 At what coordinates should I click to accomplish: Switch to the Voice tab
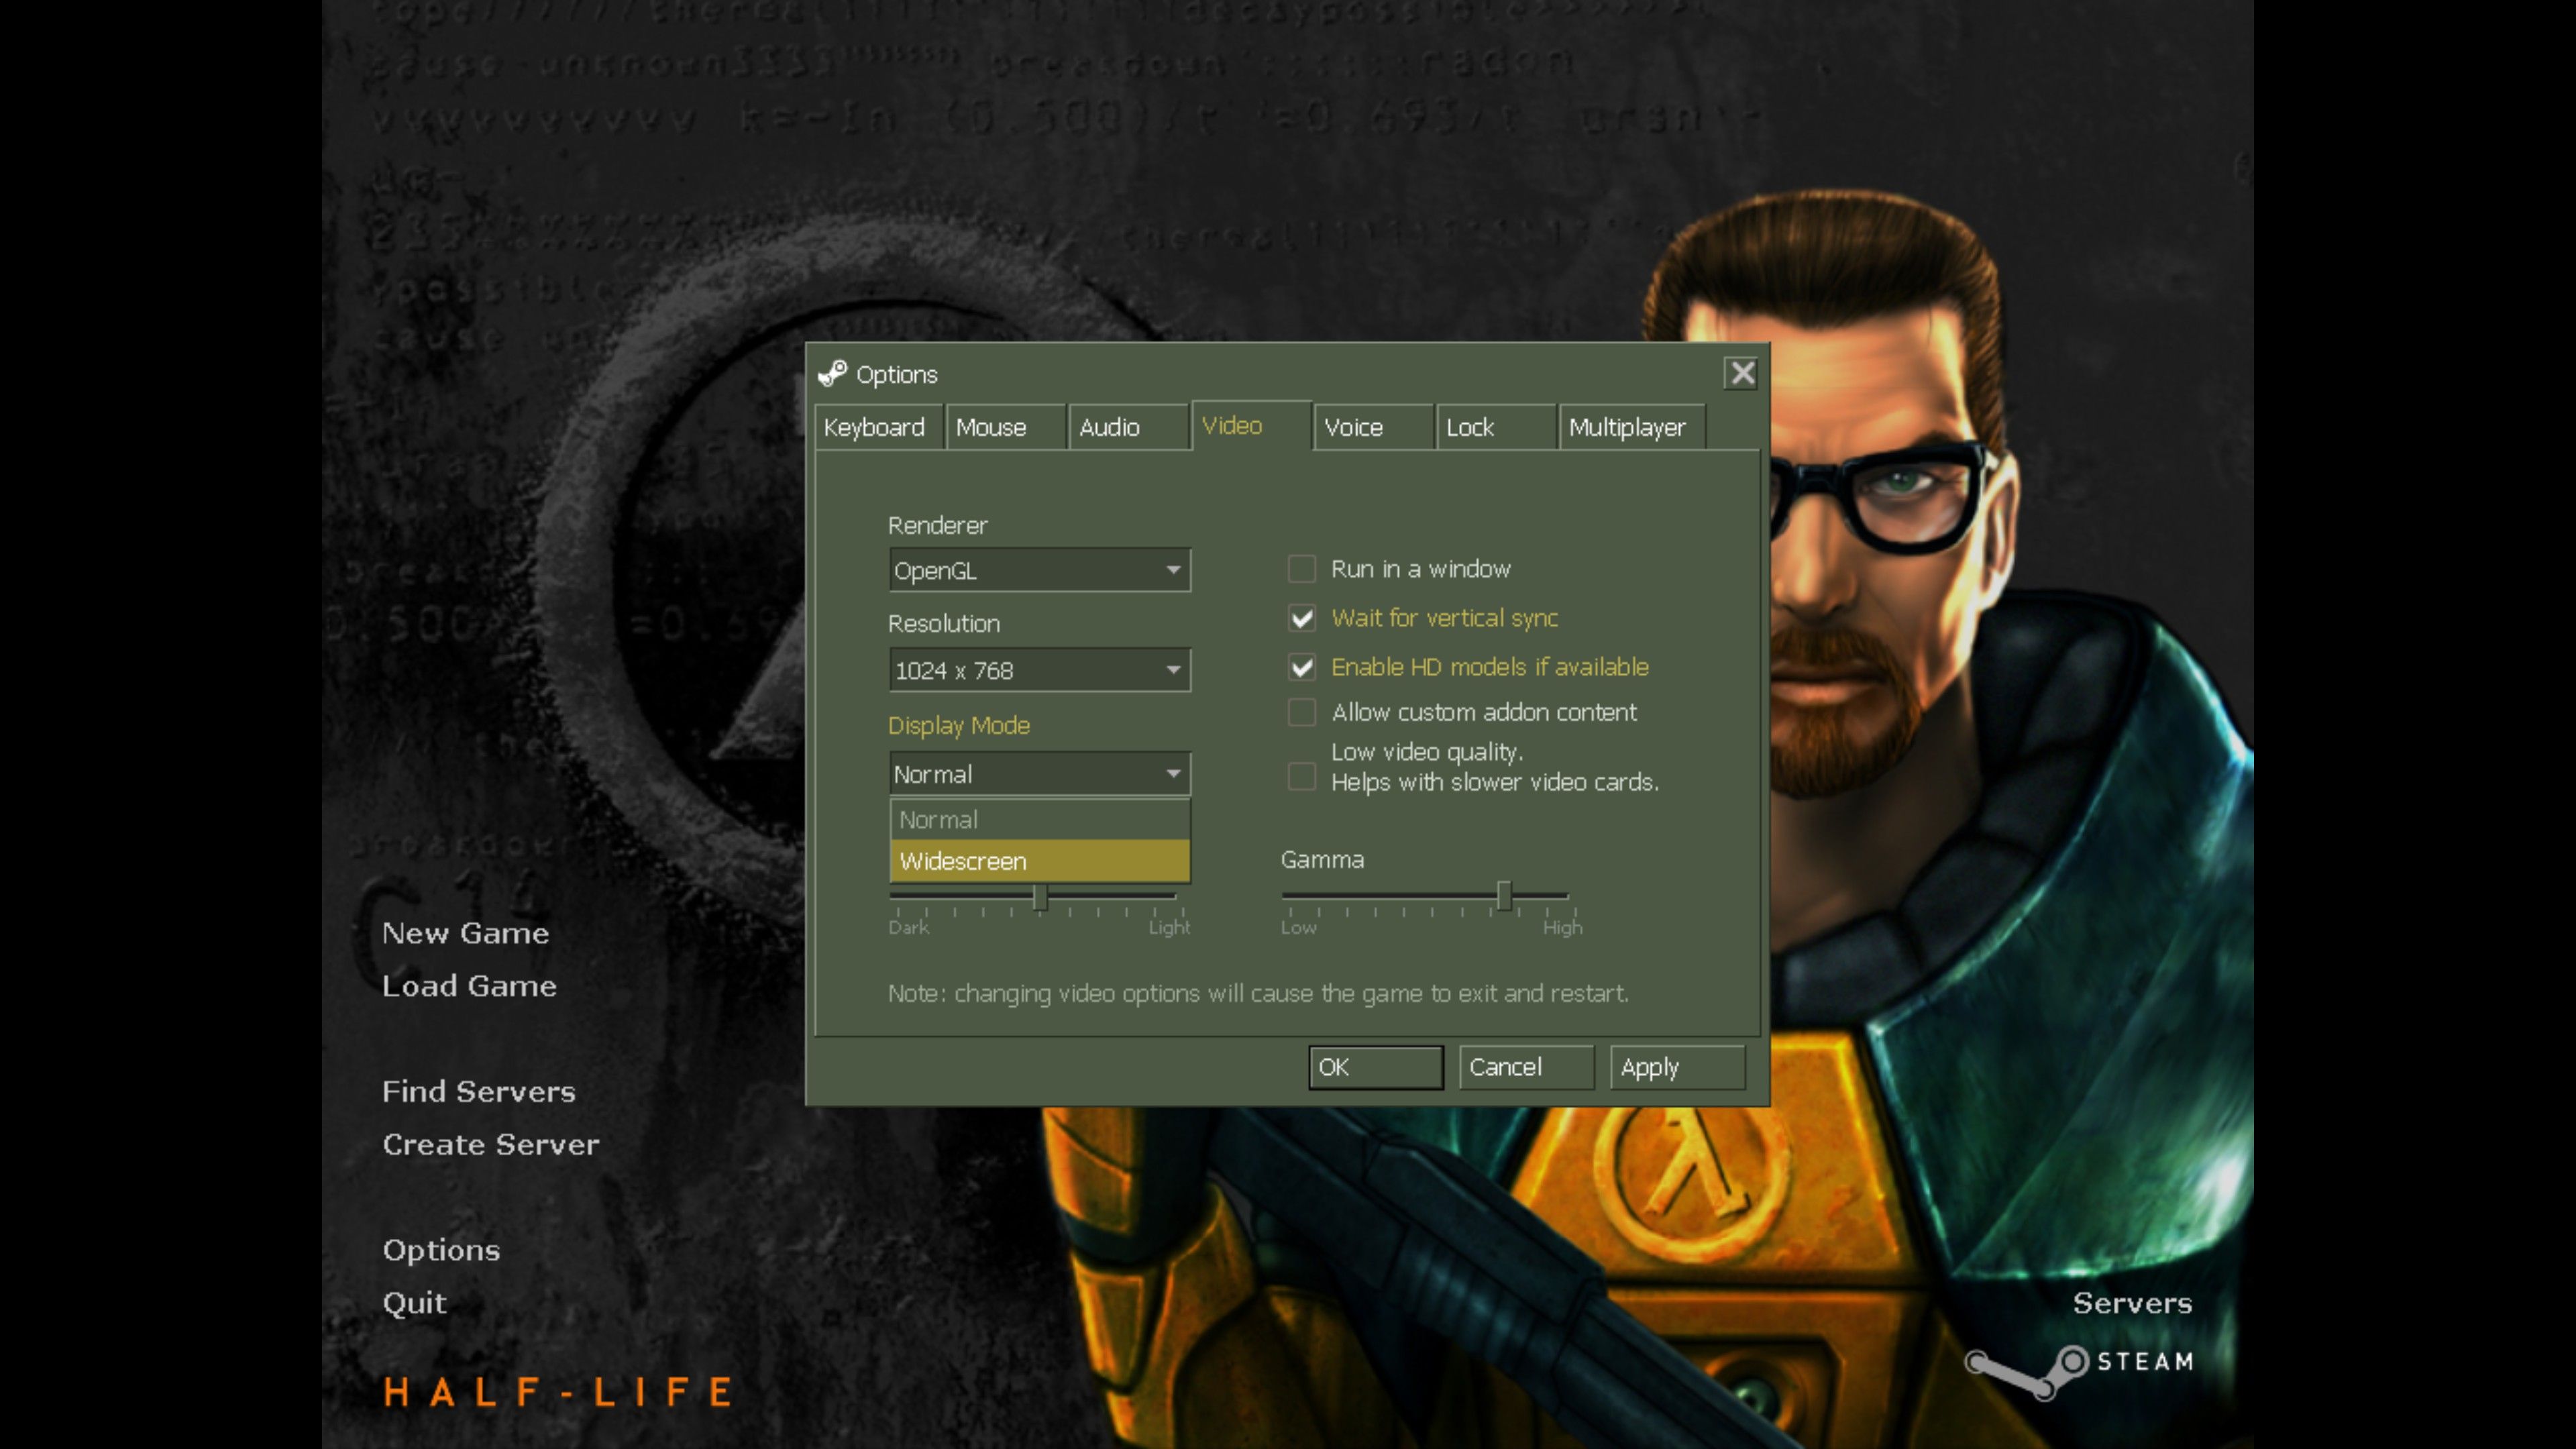pyautogui.click(x=1373, y=427)
